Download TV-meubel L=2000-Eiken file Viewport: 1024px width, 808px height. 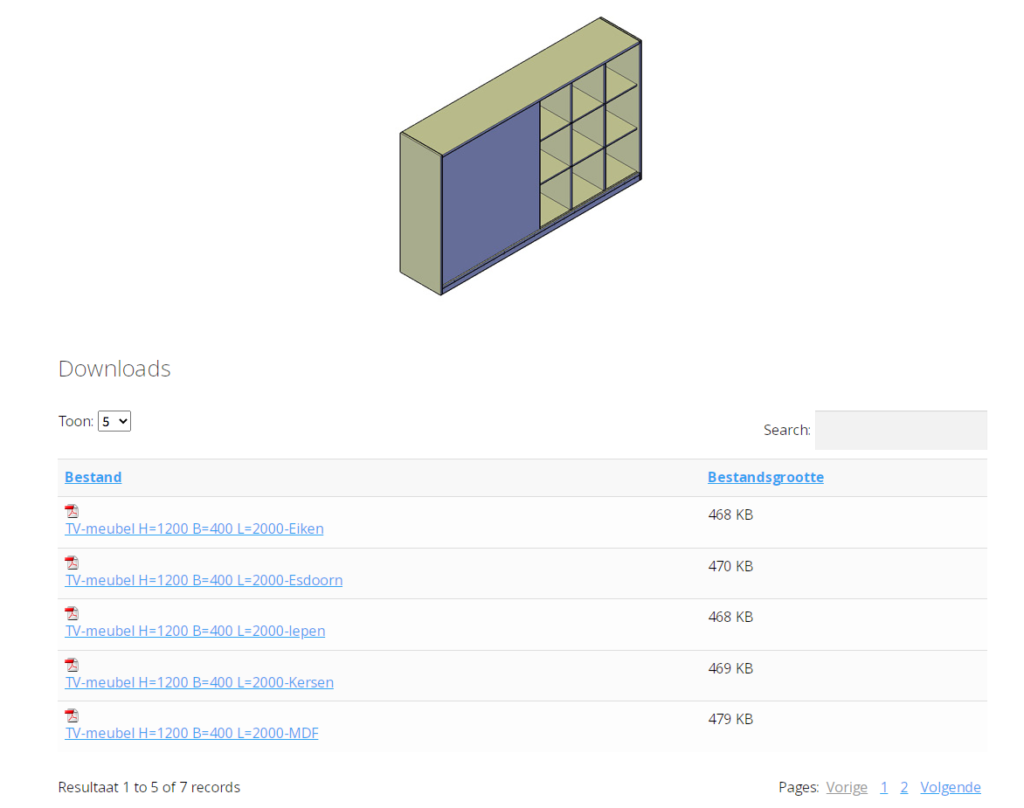[194, 529]
